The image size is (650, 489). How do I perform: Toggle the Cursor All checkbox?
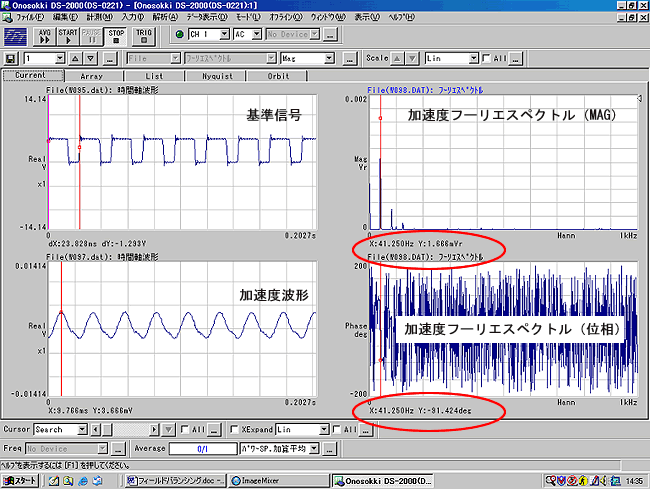[185, 429]
